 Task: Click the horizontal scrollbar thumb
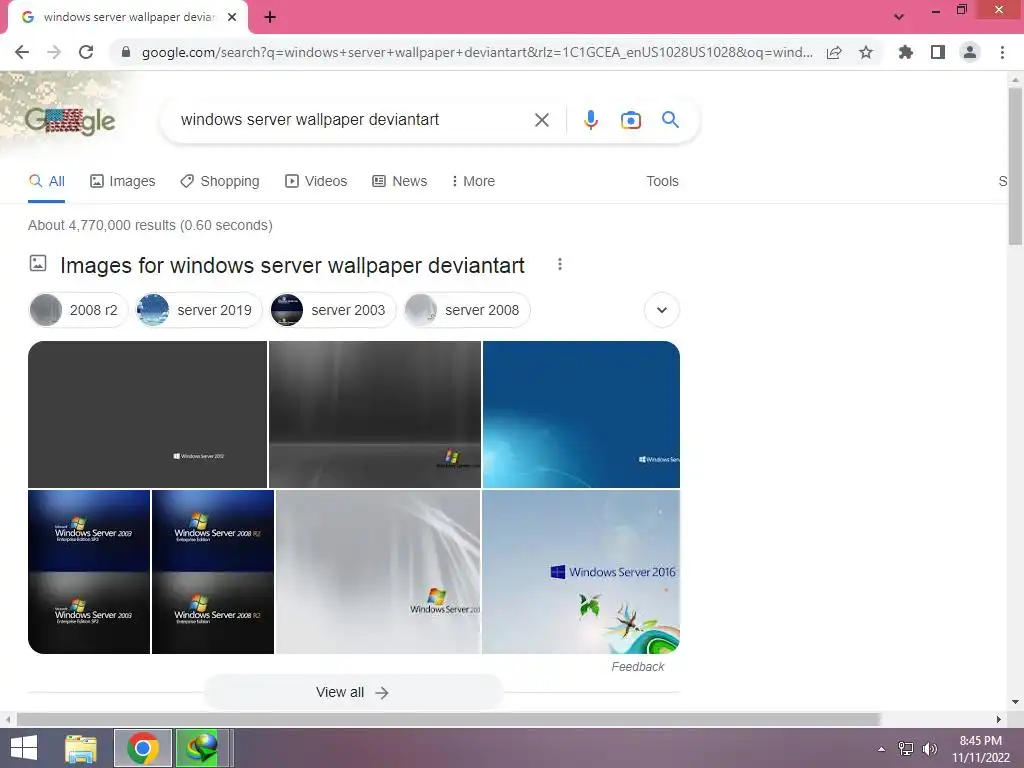(x=448, y=719)
